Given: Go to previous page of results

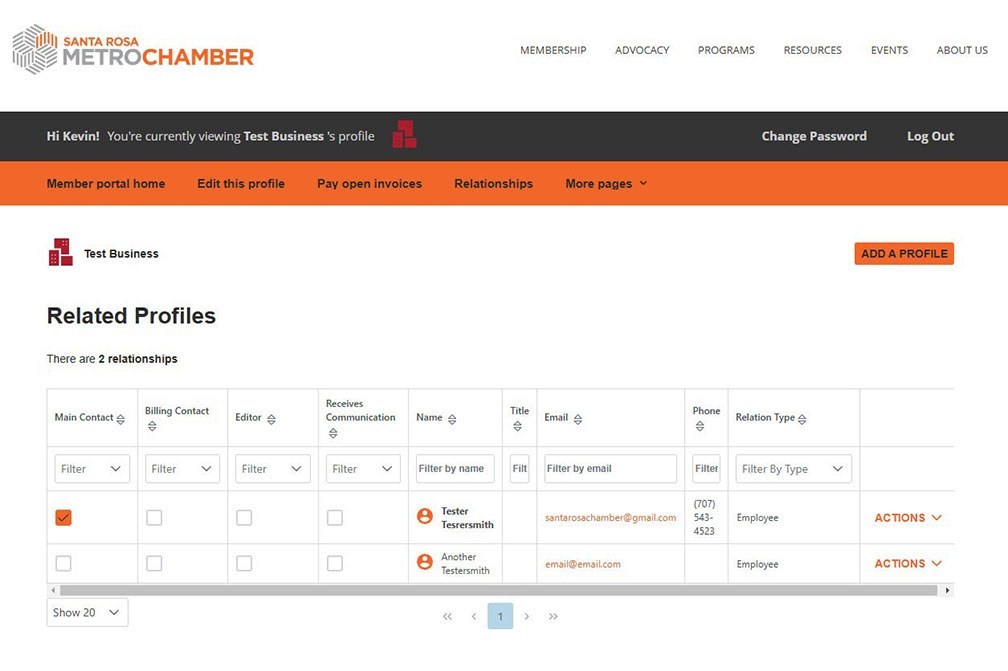Looking at the screenshot, I should tap(474, 616).
